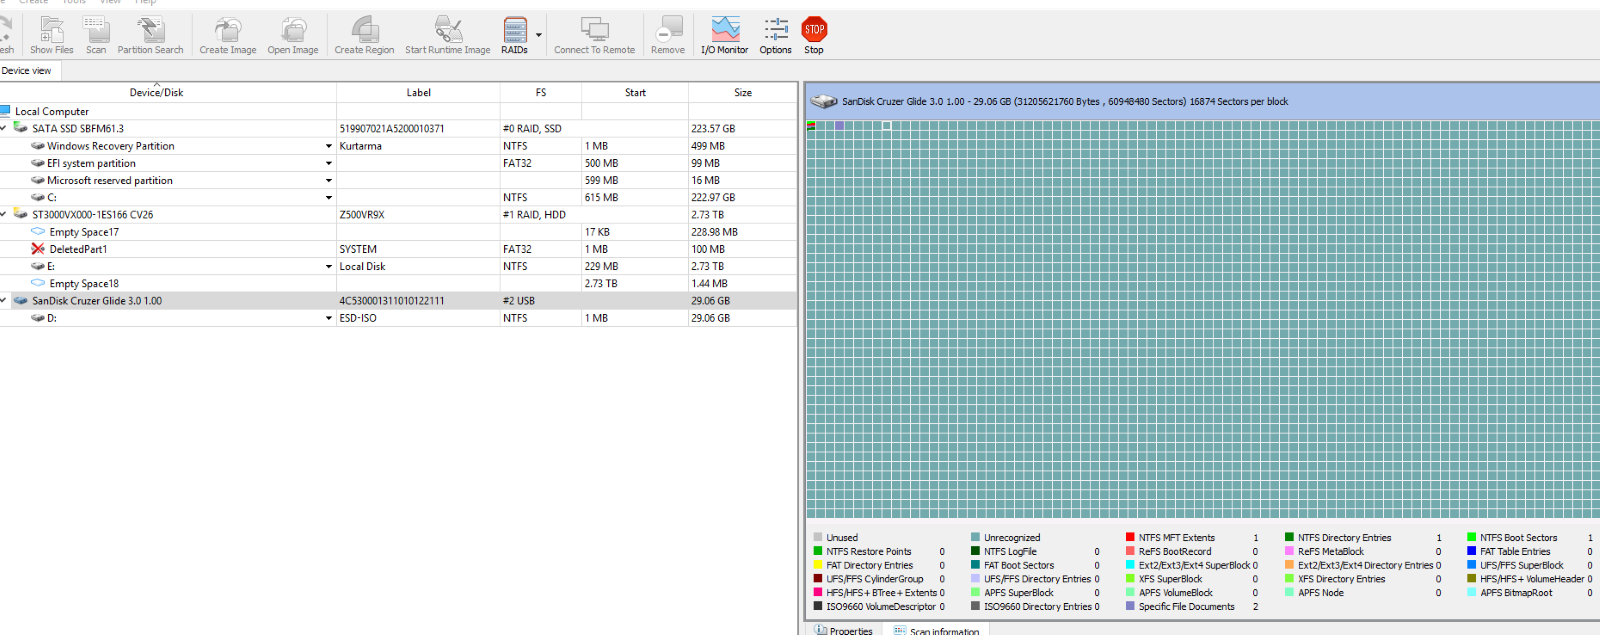This screenshot has height=635, width=1600.
Task: Open the dropdown for Windows Recovery Partition
Action: click(x=328, y=146)
